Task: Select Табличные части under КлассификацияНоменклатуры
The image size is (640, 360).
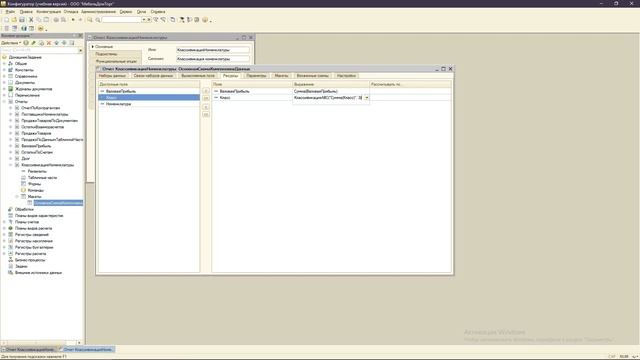Action: click(x=42, y=178)
